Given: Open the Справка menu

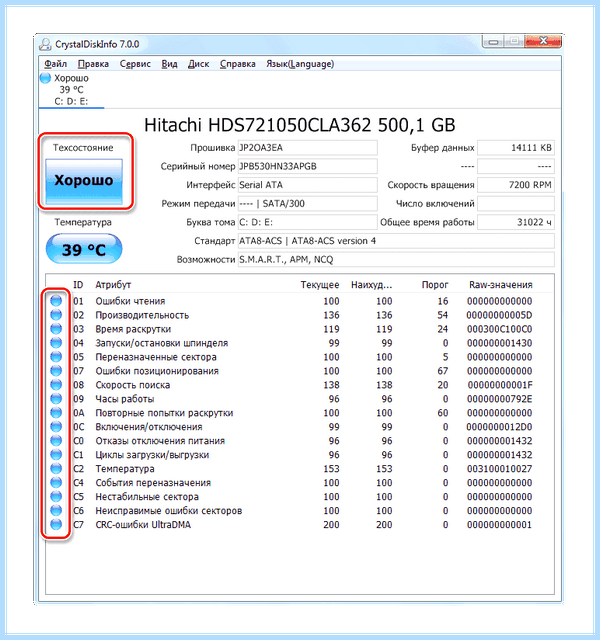Looking at the screenshot, I should [x=238, y=64].
